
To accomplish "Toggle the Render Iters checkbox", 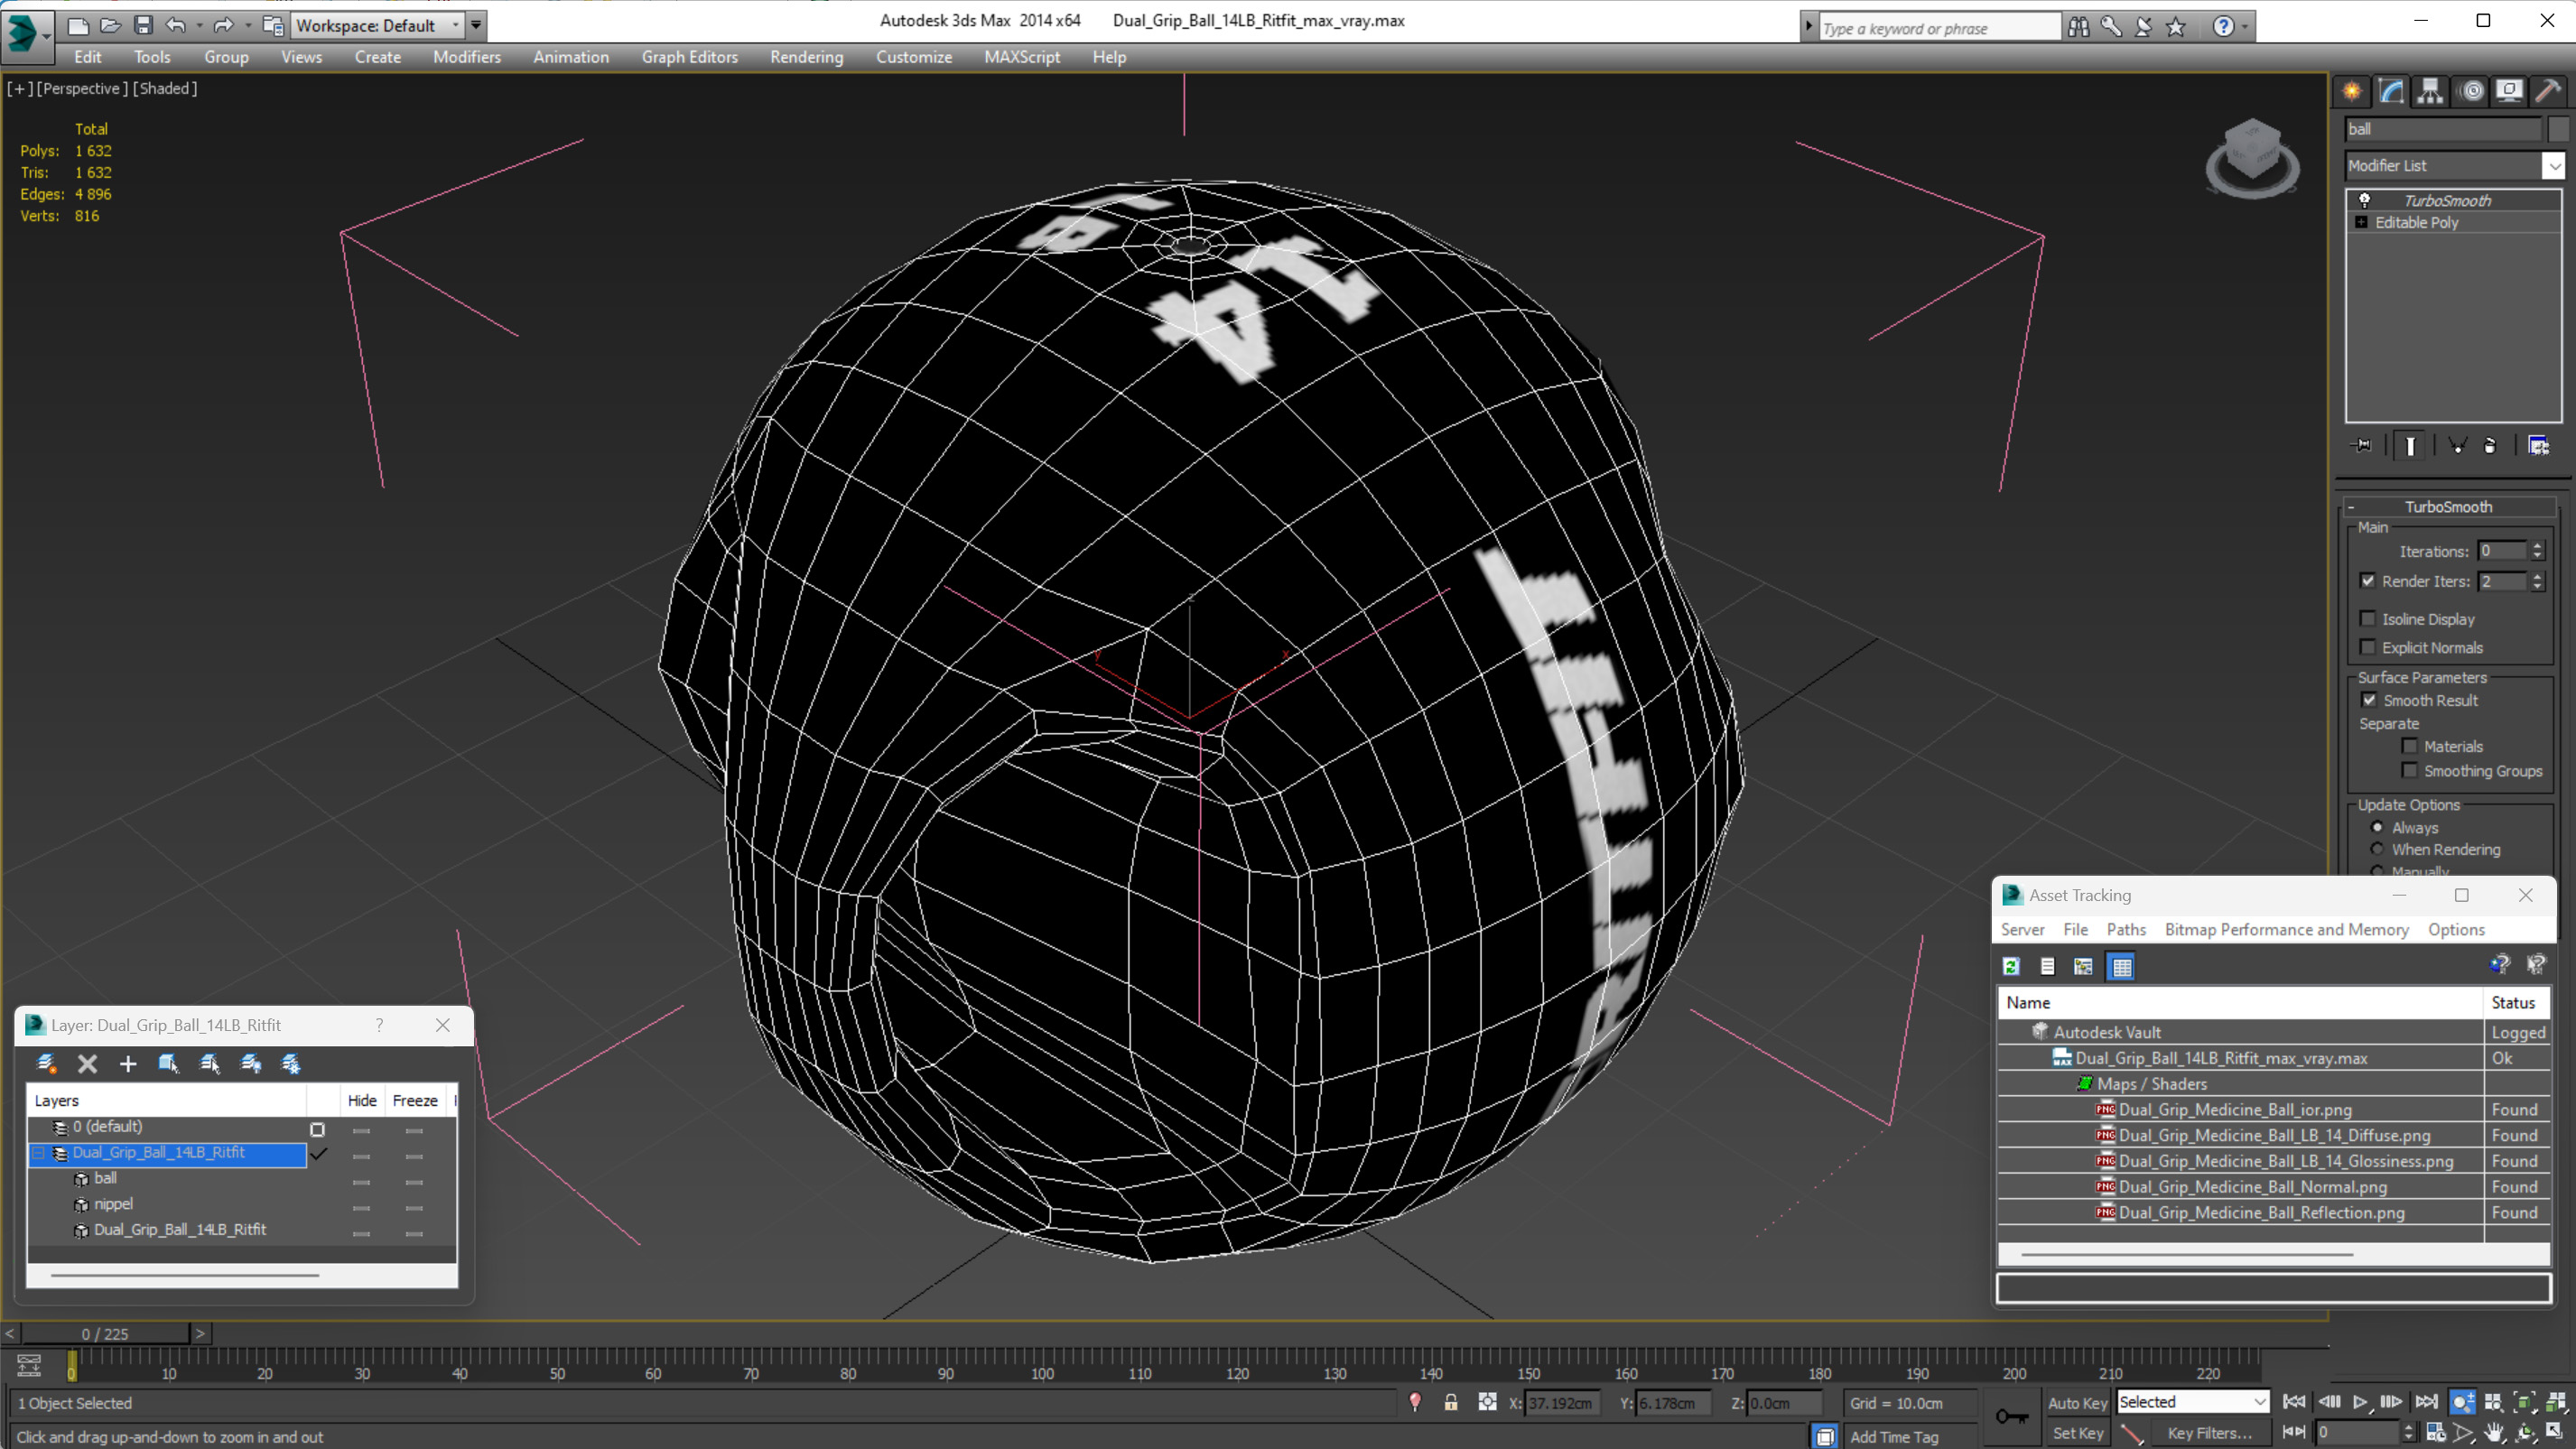I will 2367,580.
